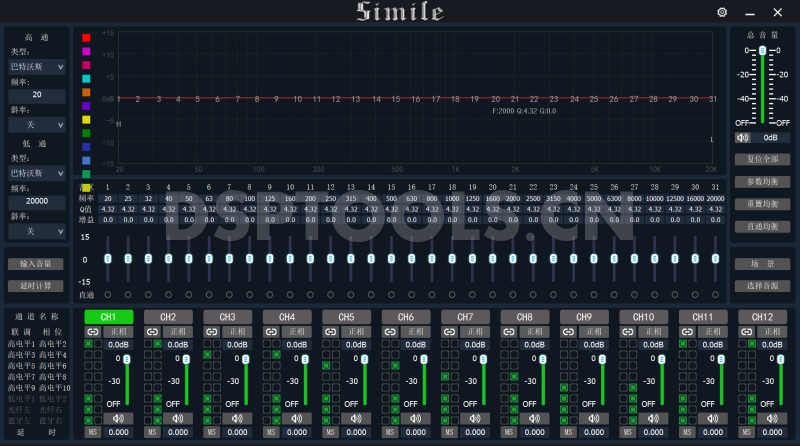800x446 pixels.
Task: Toggle the bypass radio for EQ band 1
Action: tap(107, 295)
